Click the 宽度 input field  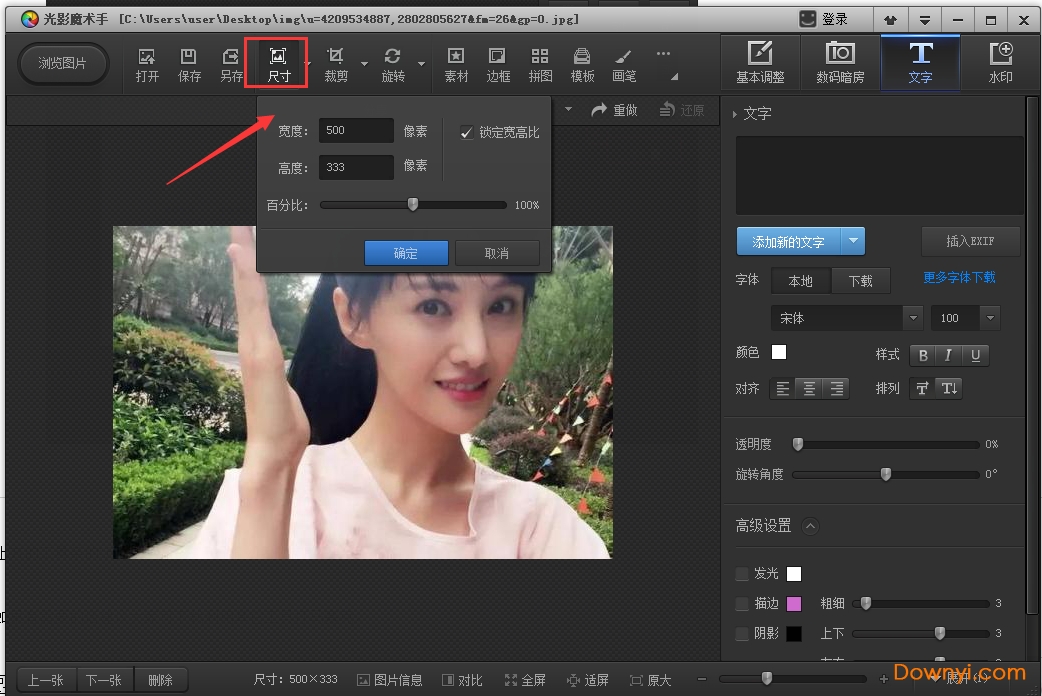tap(356, 131)
